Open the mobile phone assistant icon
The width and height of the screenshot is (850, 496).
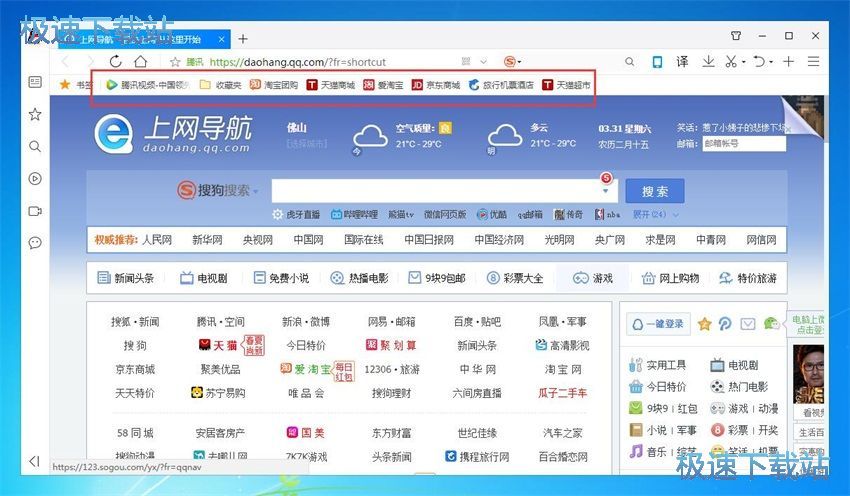tap(657, 62)
